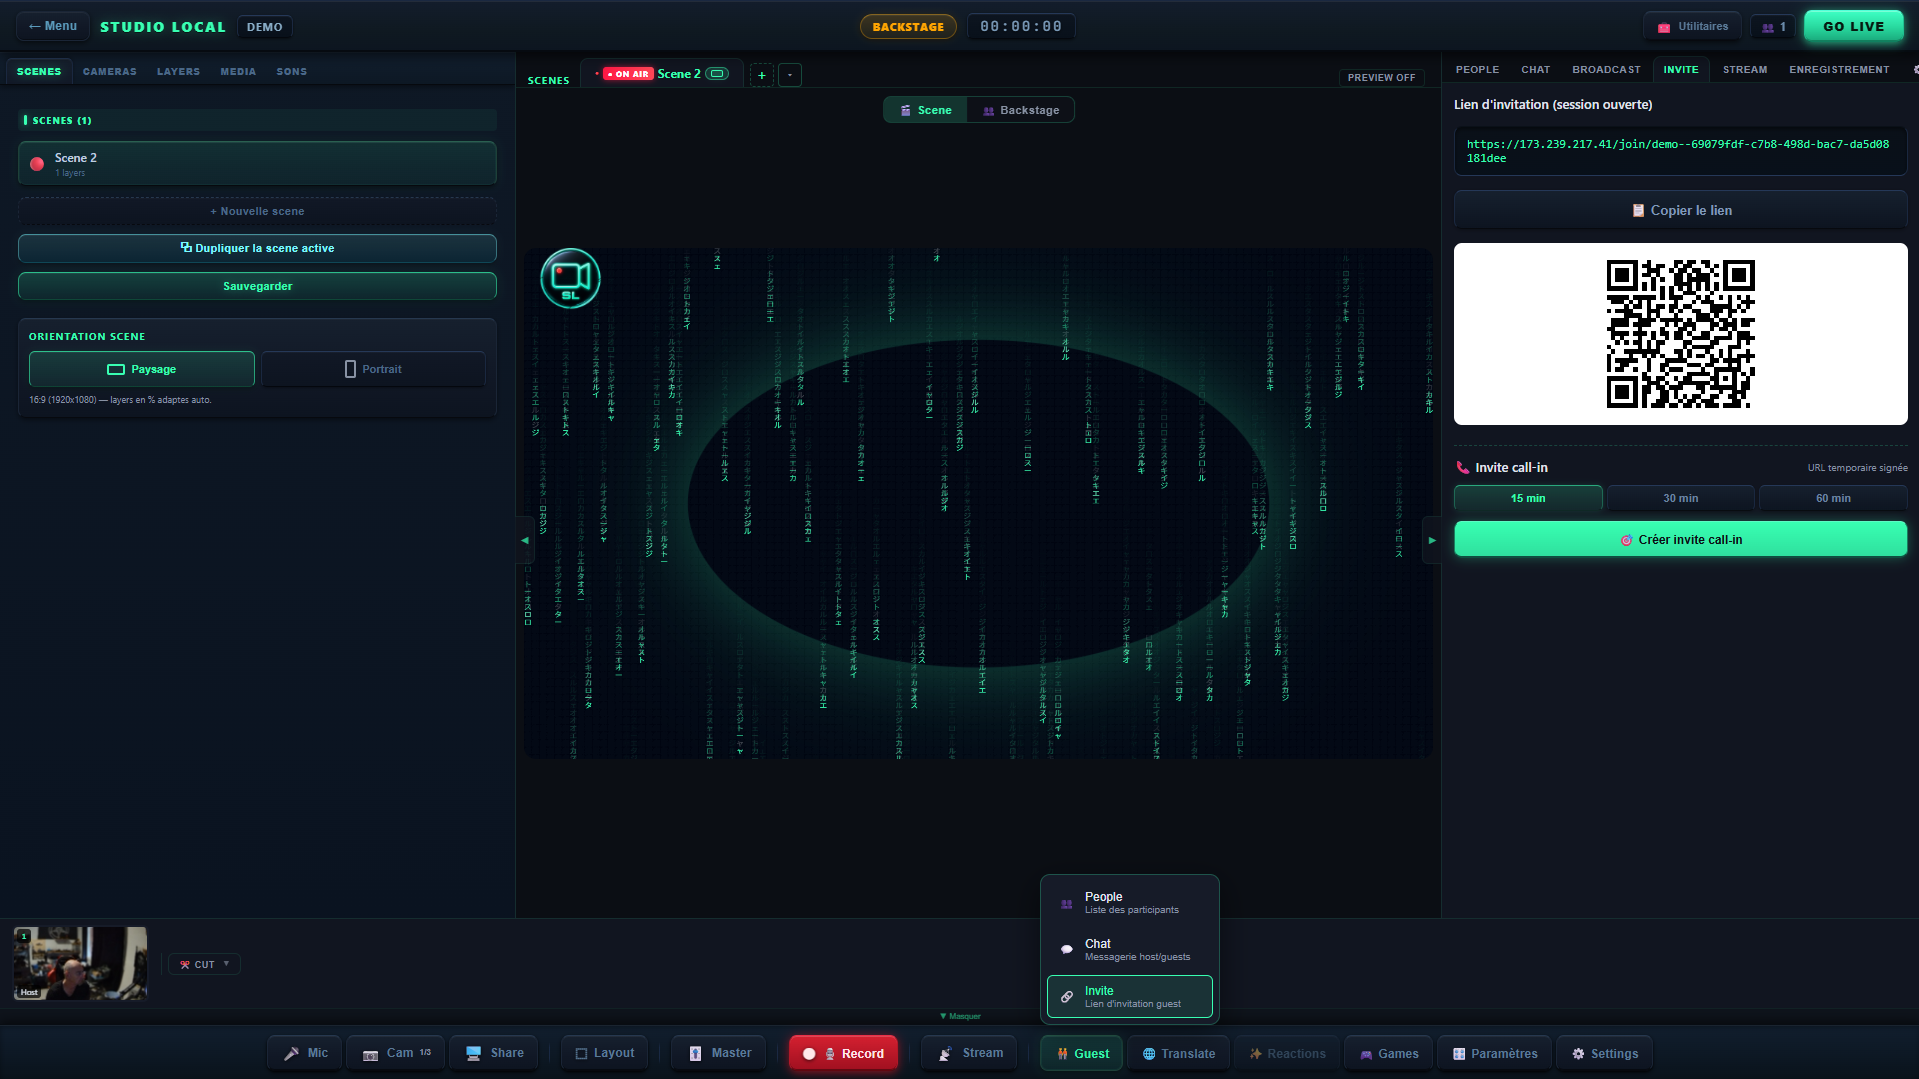Switch to Backstage view toggle
The image size is (1919, 1079).
point(1021,110)
